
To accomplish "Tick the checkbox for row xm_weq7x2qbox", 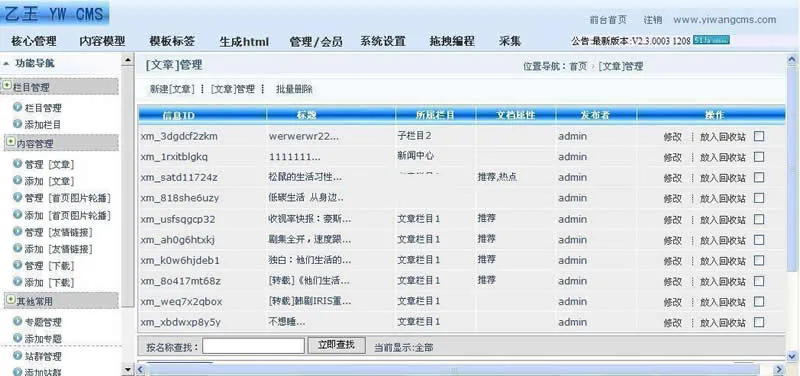I will 759,302.
